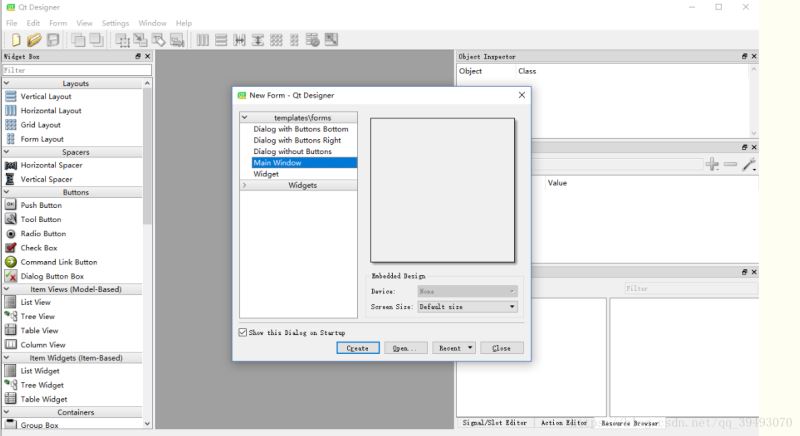800x436 pixels.
Task: Collapse the templates\forms tree group
Action: click(x=244, y=117)
